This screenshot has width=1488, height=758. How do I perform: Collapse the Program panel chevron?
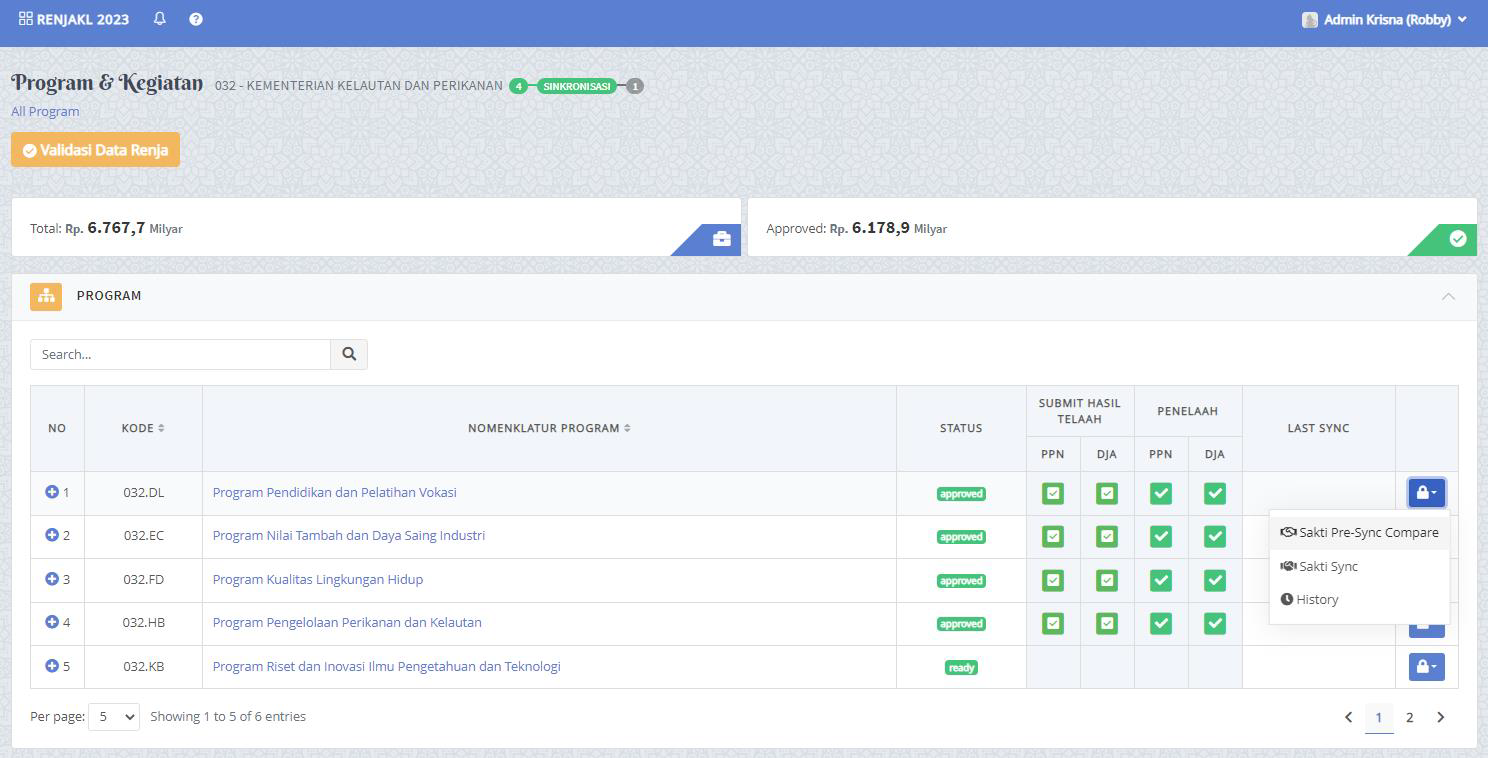(x=1448, y=296)
